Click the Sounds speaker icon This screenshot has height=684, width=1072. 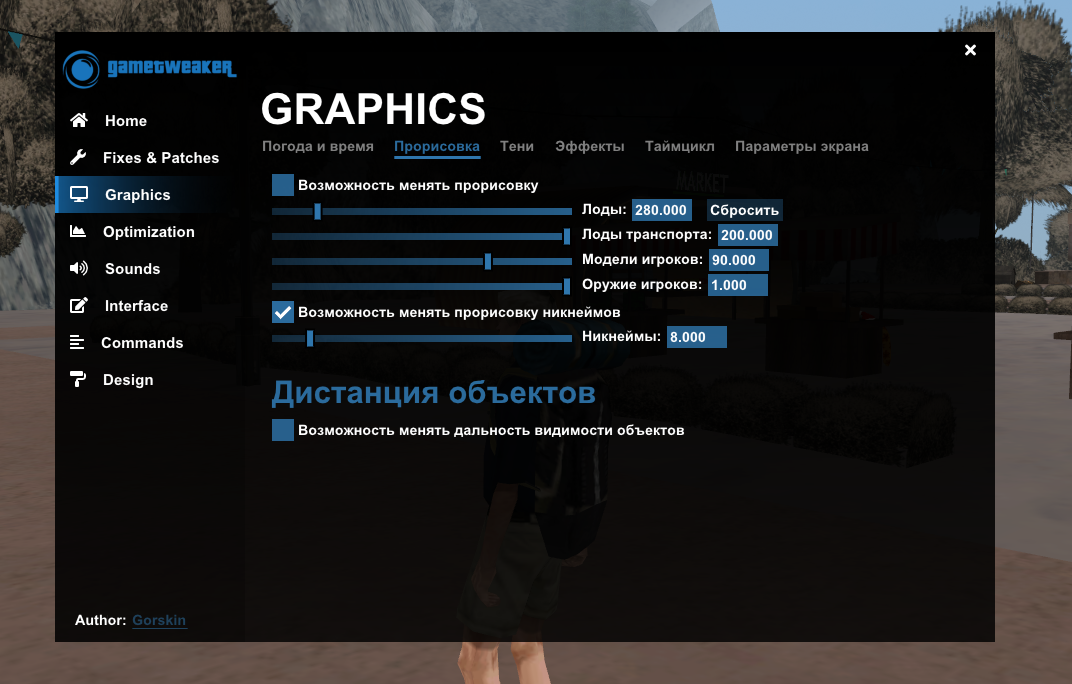(x=78, y=268)
